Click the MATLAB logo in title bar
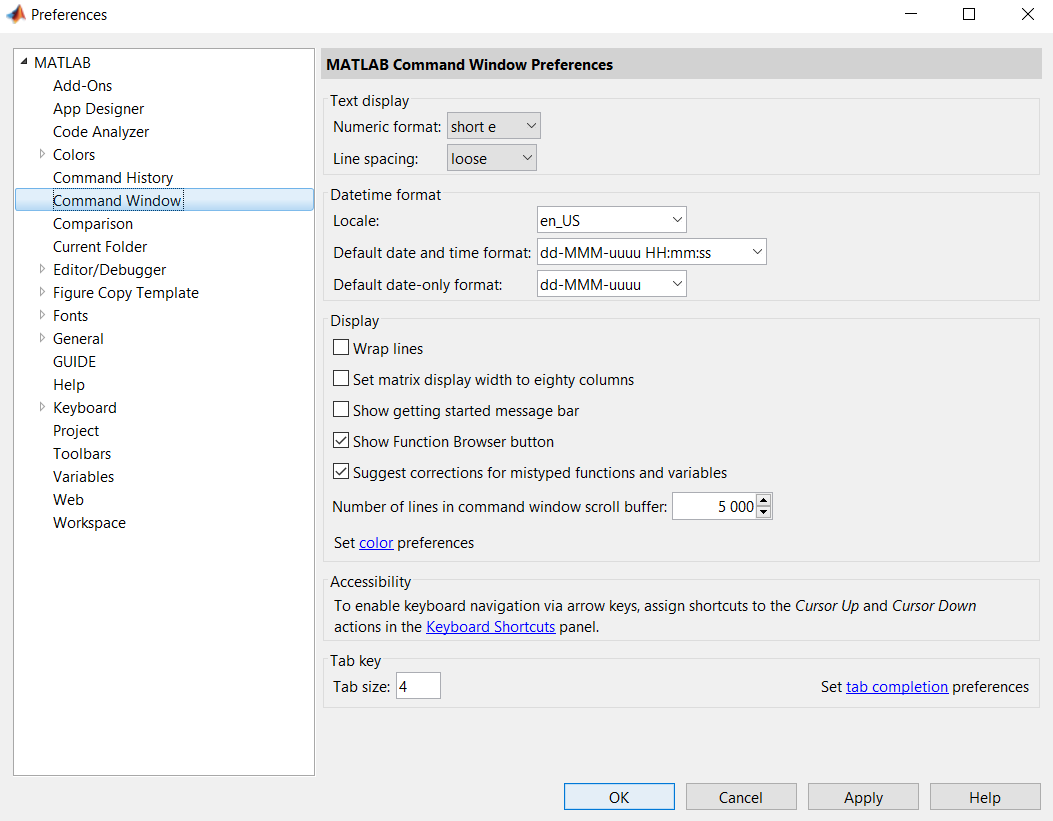Screen dimensions: 1053x821 coord(15,14)
